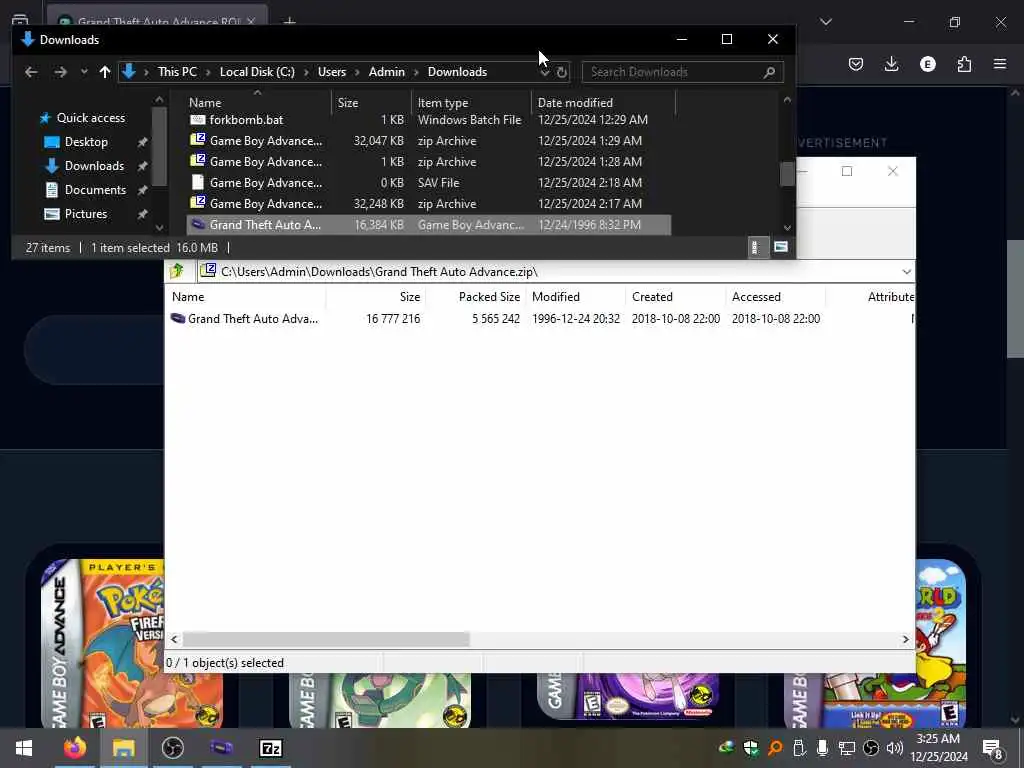This screenshot has width=1024, height=768.
Task: Click right arrow of 7-Zip horizontal scrollbar
Action: click(x=905, y=639)
